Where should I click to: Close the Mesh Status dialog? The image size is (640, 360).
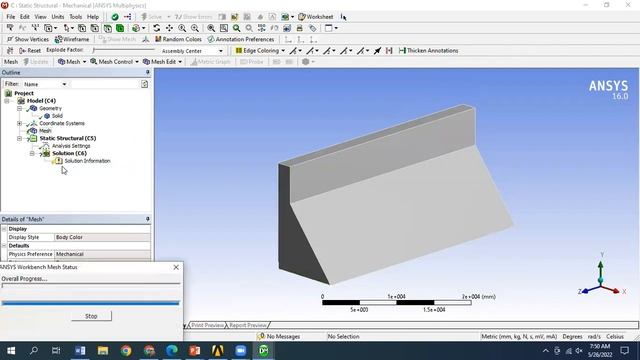click(x=176, y=267)
